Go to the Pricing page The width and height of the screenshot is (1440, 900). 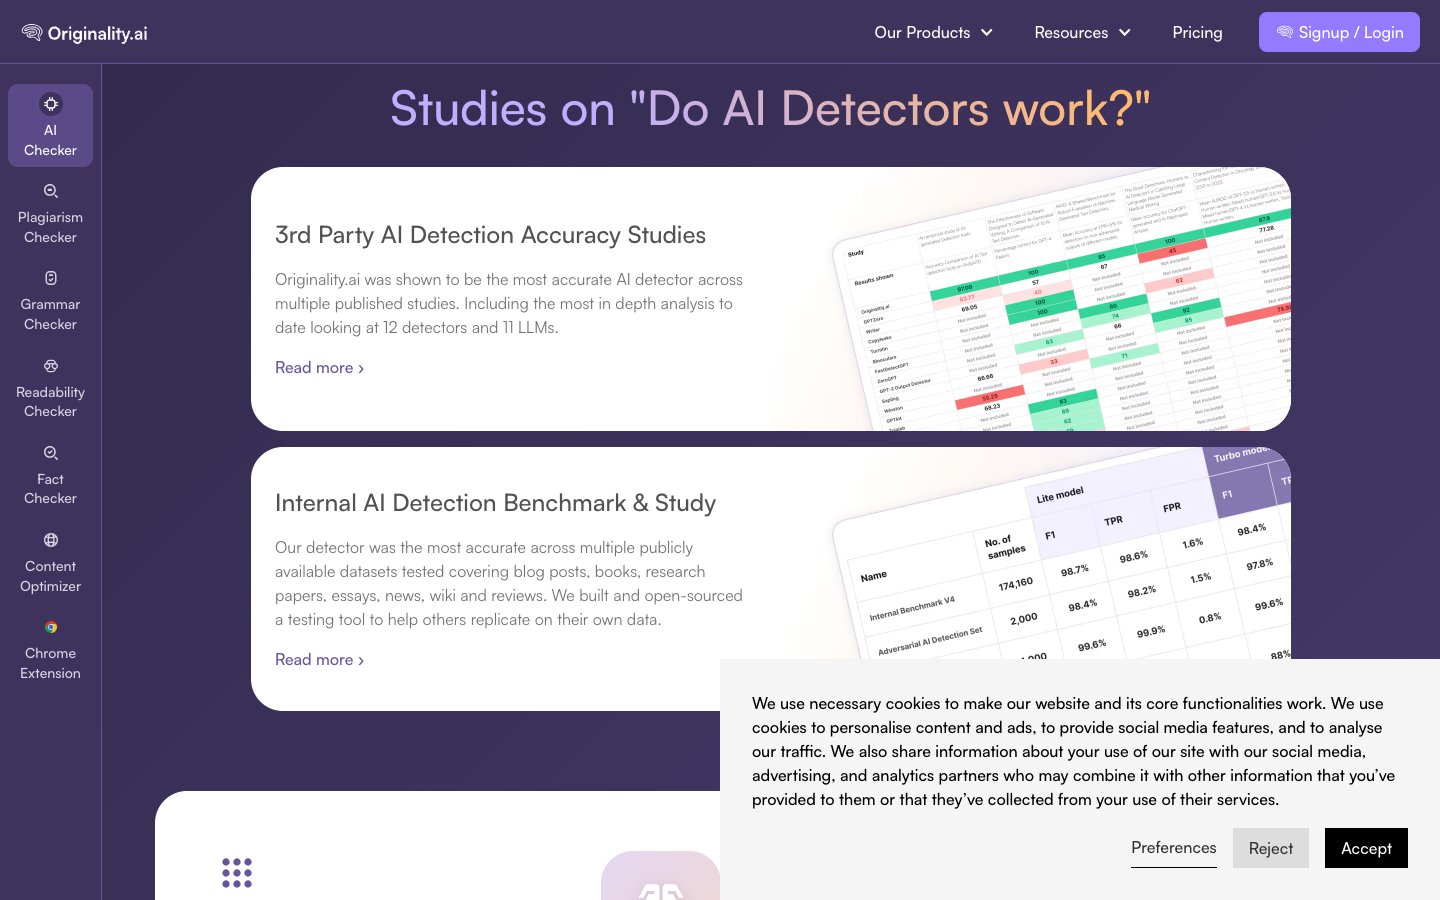(1197, 33)
